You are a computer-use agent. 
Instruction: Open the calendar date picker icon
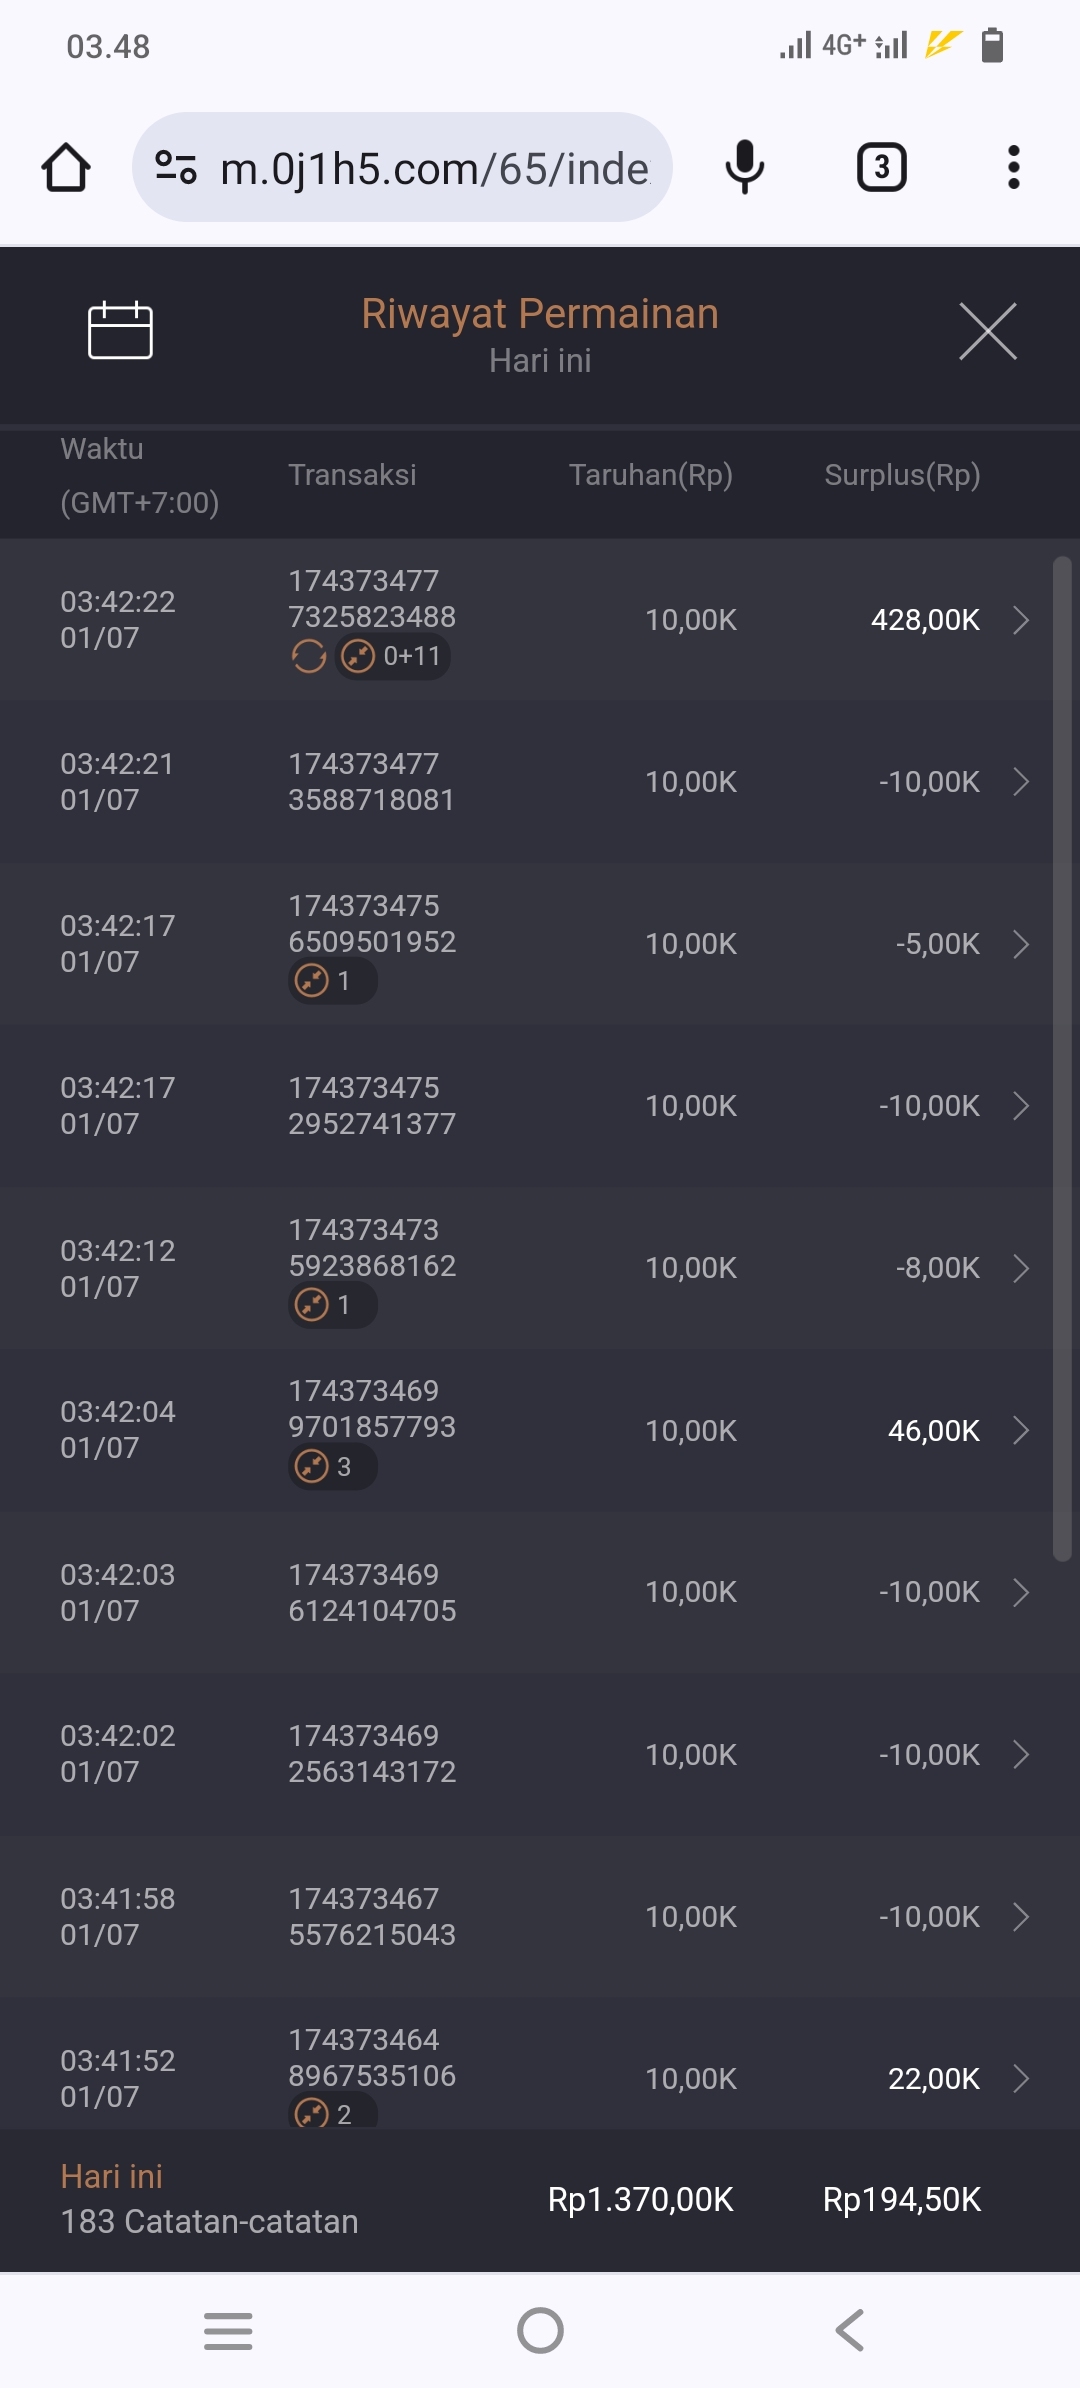pos(120,330)
